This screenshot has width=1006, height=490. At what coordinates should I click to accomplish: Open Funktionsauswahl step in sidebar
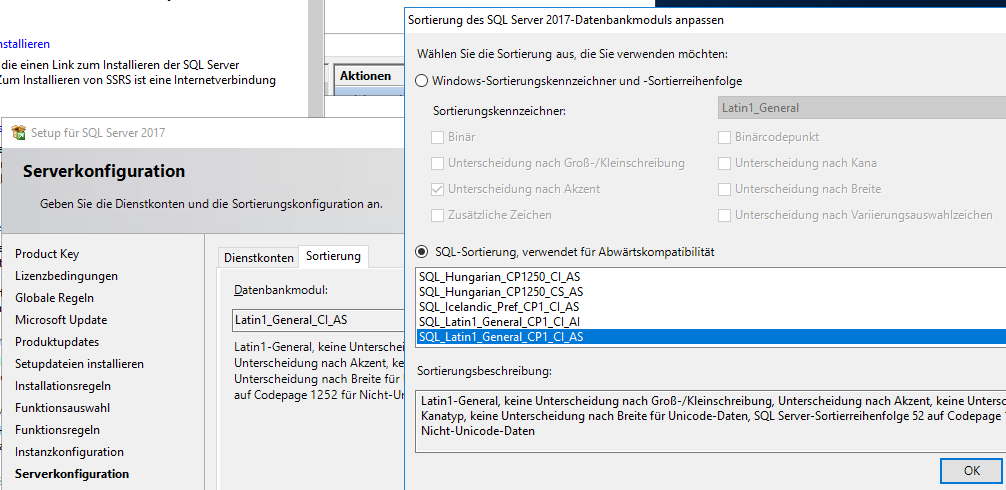click(x=62, y=408)
